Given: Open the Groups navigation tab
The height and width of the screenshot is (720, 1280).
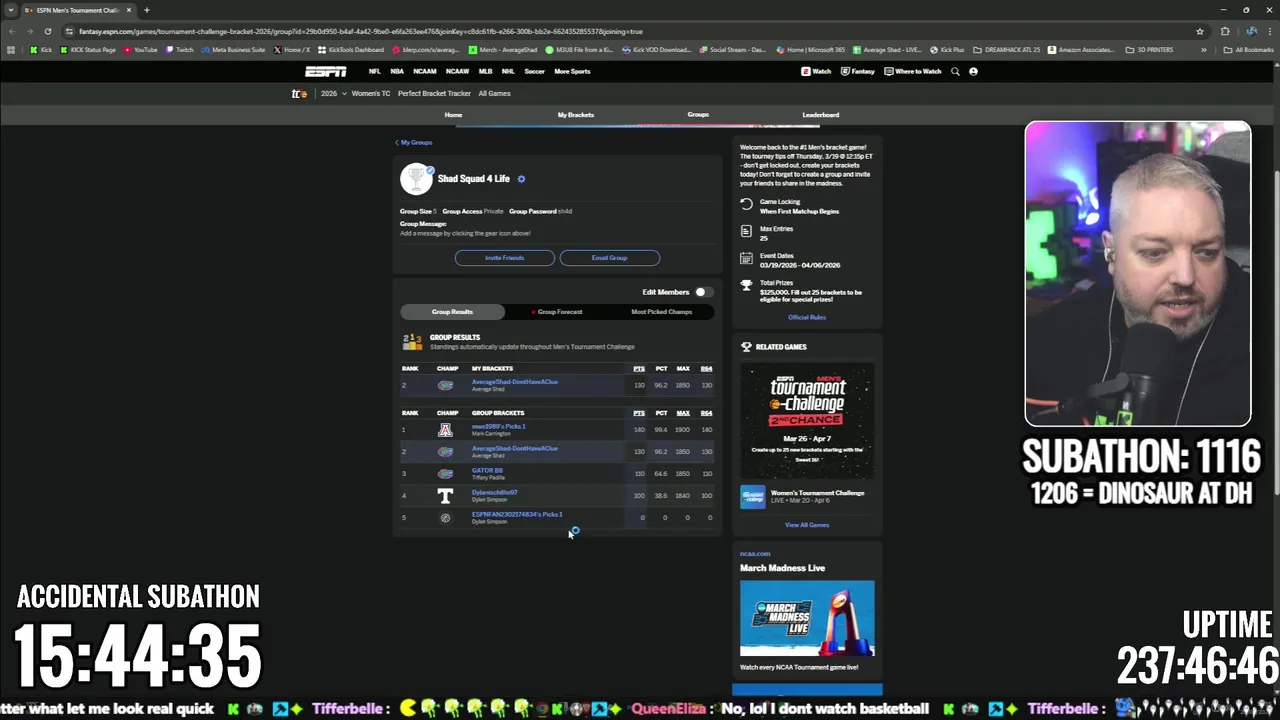Looking at the screenshot, I should coord(698,115).
